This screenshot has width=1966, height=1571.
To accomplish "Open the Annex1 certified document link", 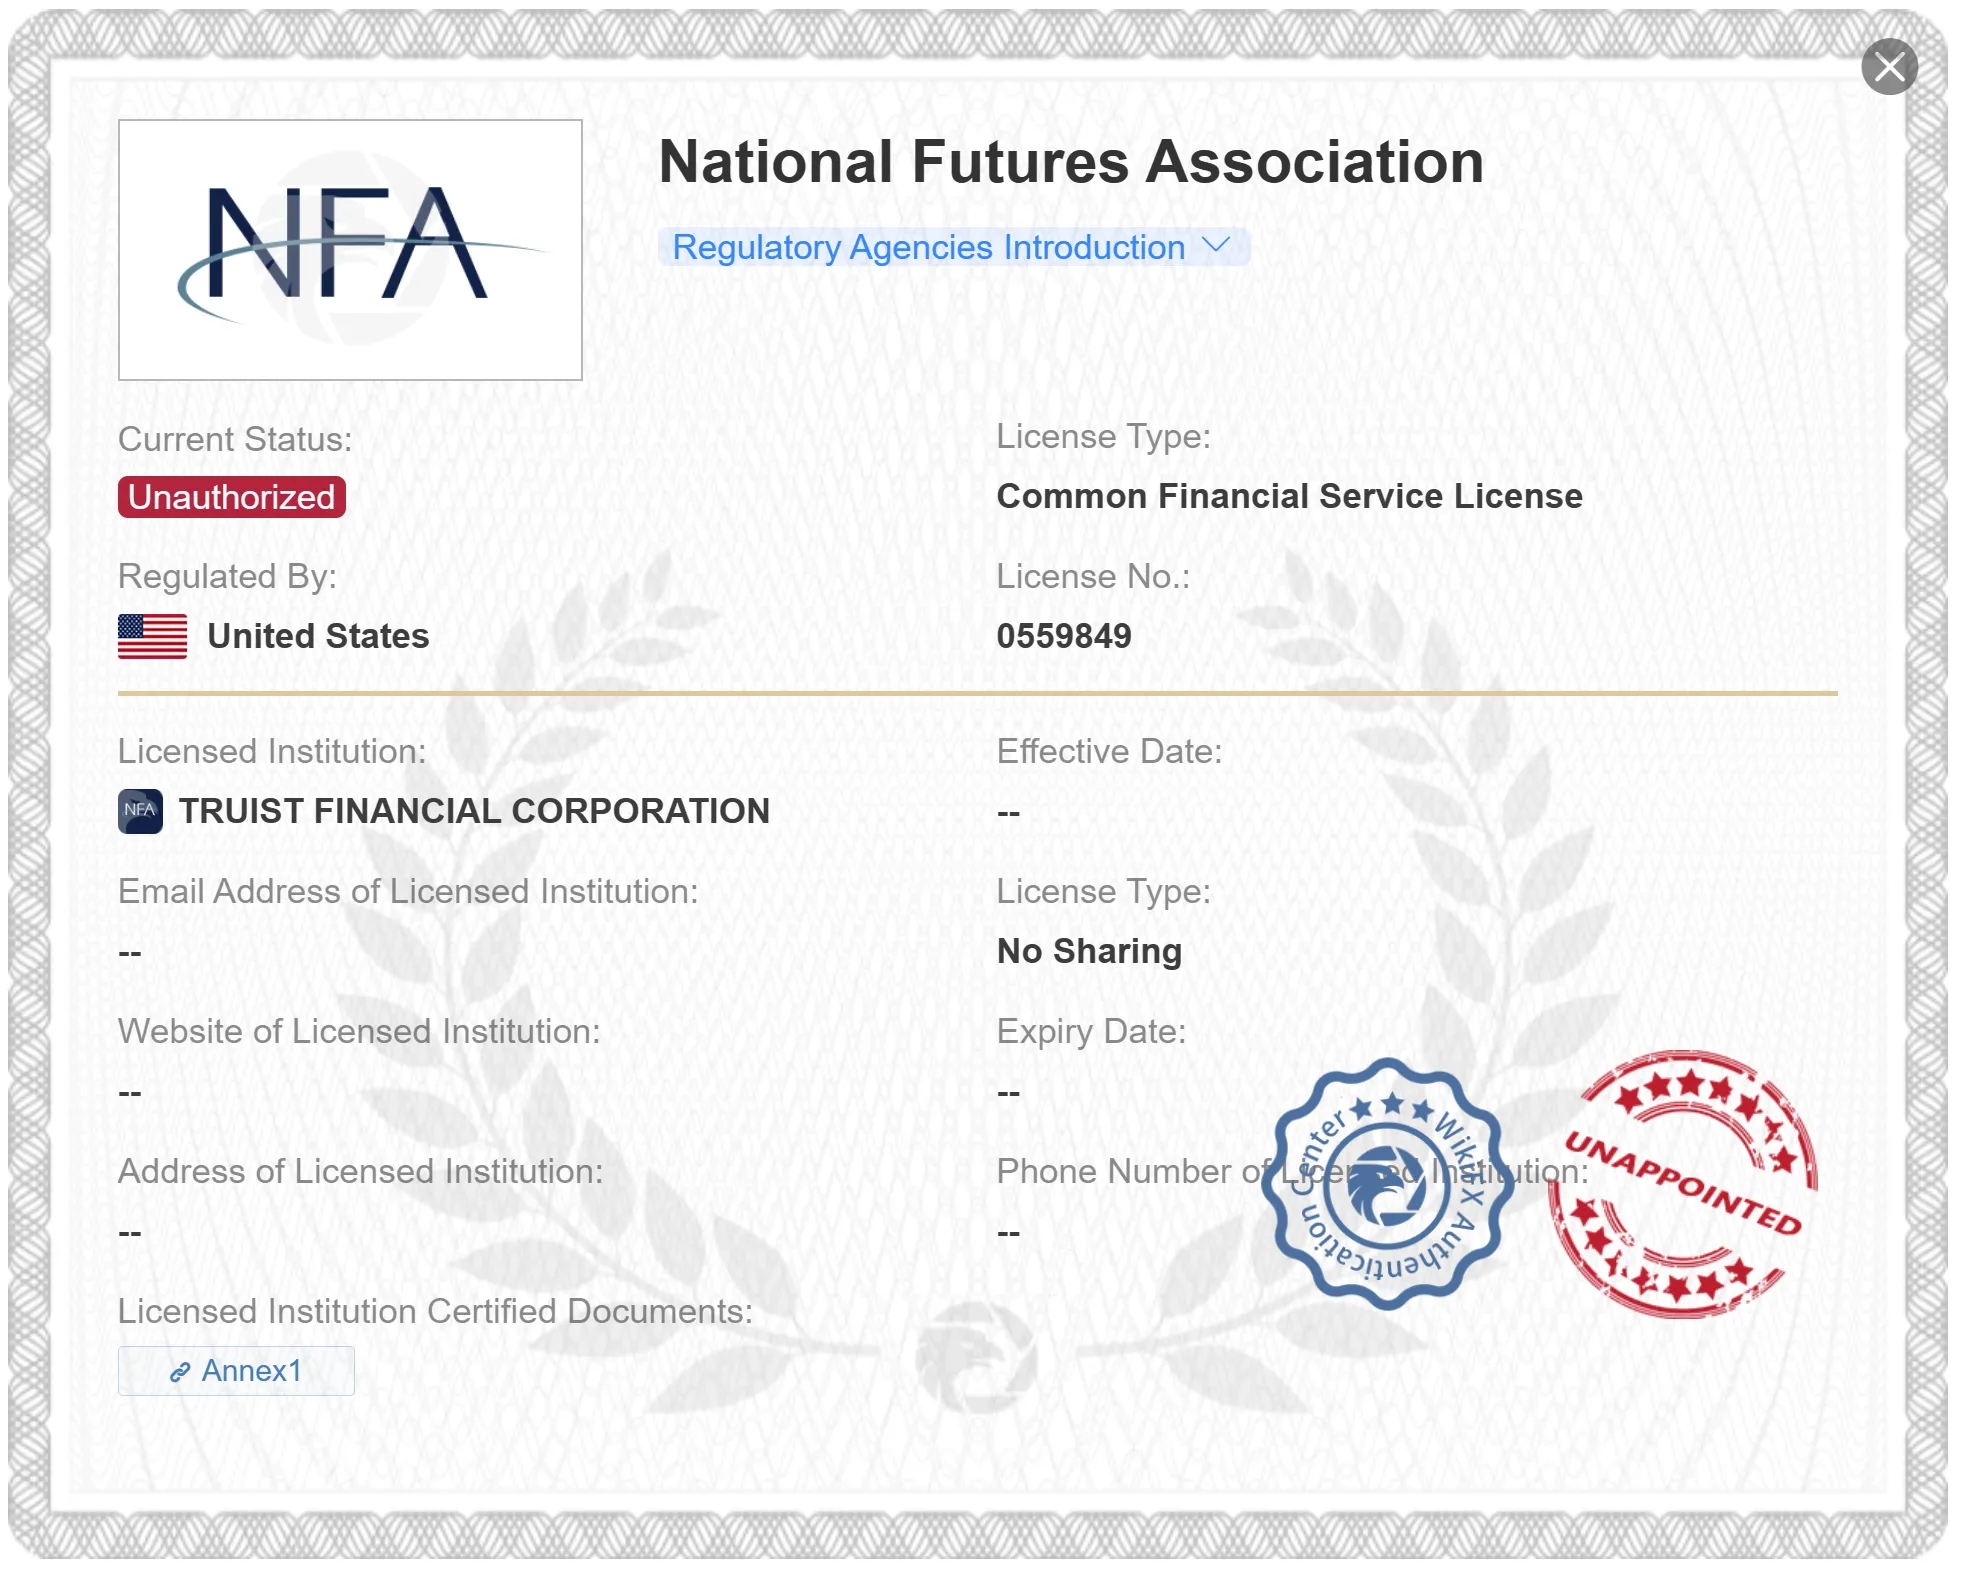I will (x=236, y=1370).
